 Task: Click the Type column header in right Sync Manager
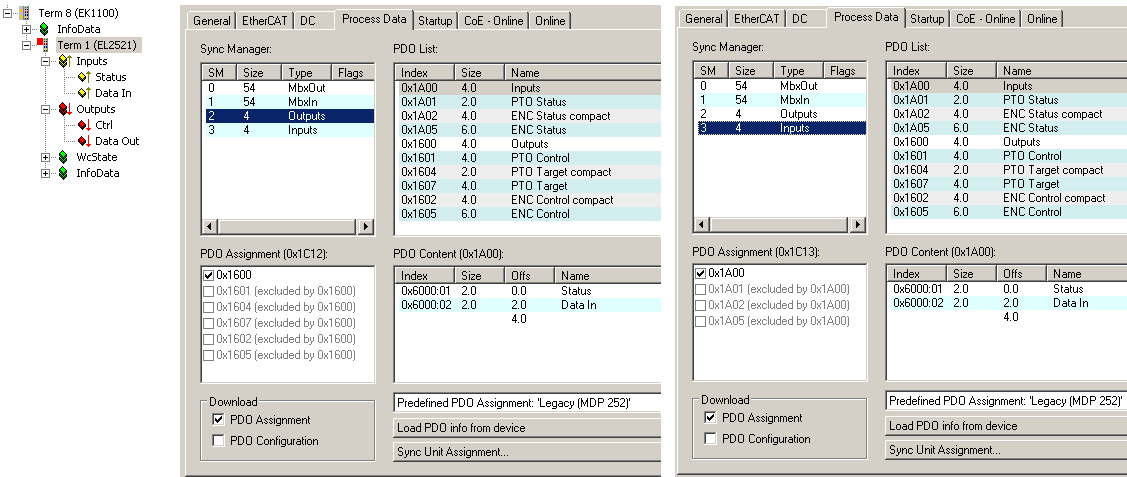point(799,70)
